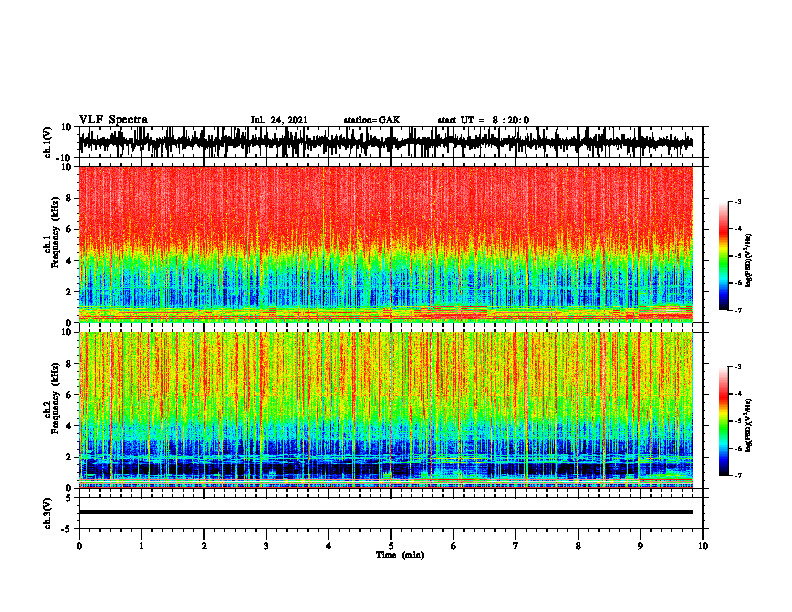Click the time axis tick label "5"

(391, 546)
